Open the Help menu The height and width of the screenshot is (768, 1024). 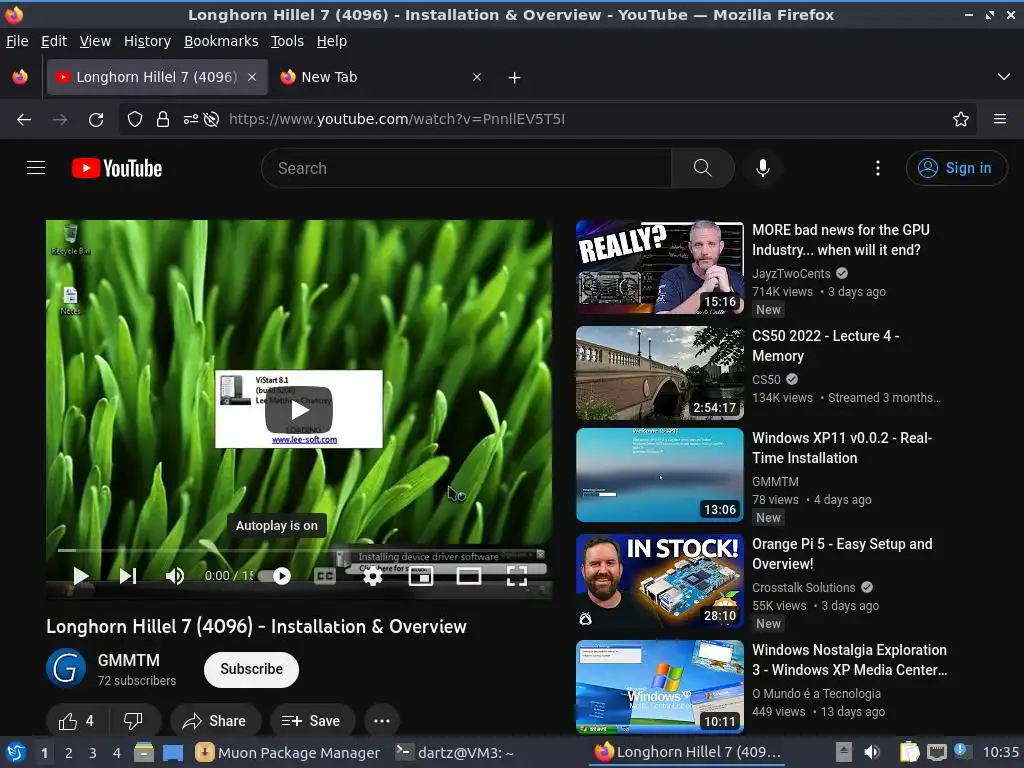click(332, 41)
